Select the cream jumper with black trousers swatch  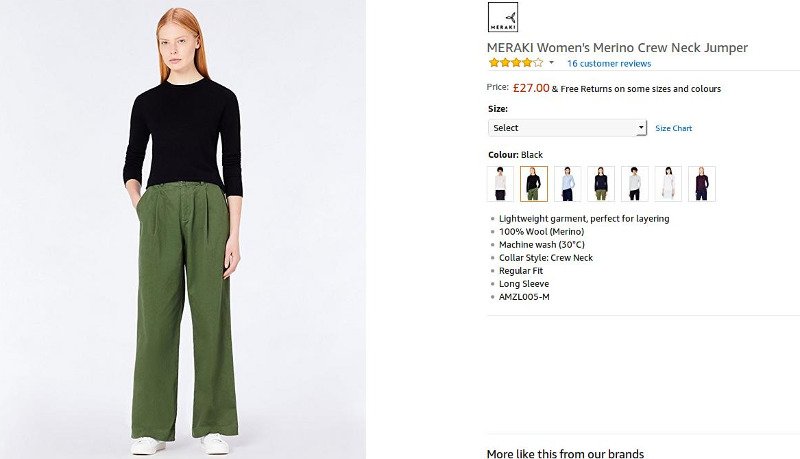pyautogui.click(x=500, y=184)
